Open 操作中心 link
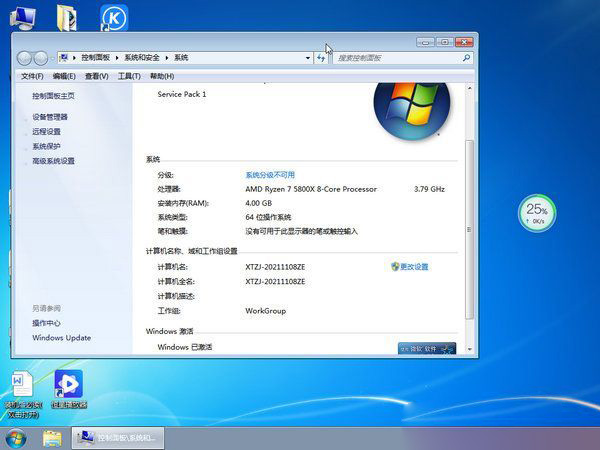Image resolution: width=600 pixels, height=450 pixels. [46, 323]
